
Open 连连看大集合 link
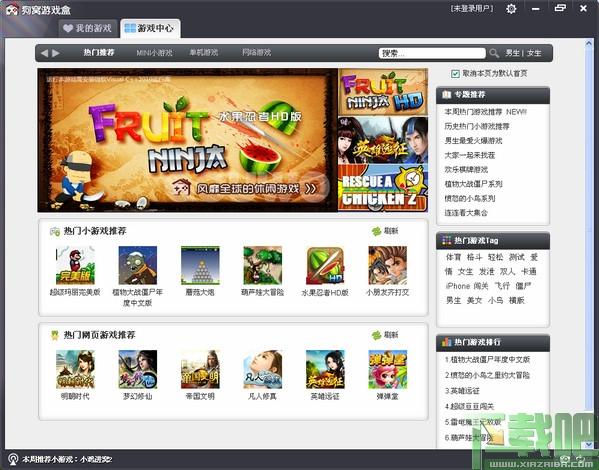pos(466,213)
